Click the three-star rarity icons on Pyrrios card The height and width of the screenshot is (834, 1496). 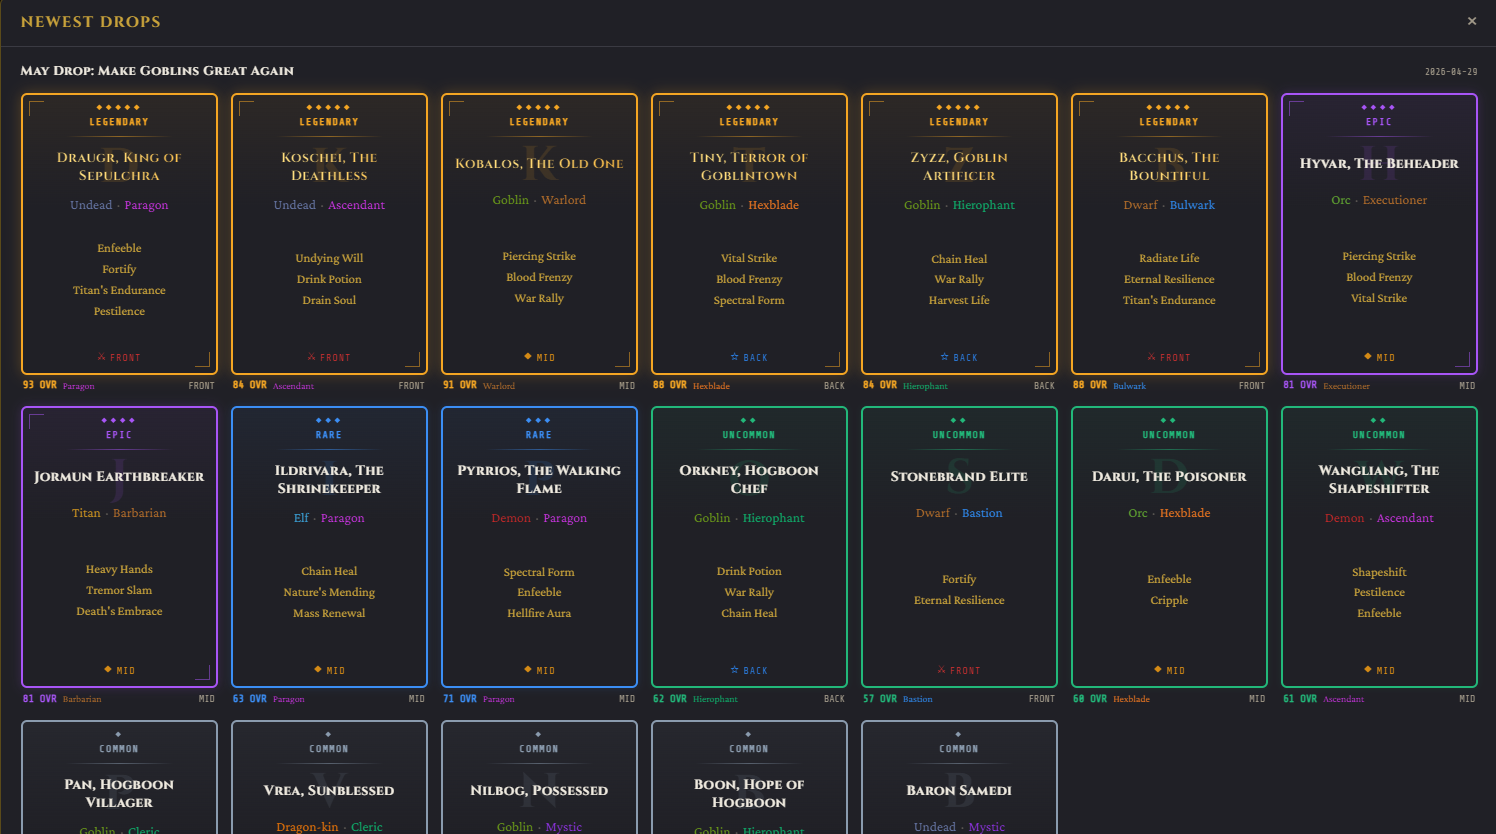[x=539, y=420]
